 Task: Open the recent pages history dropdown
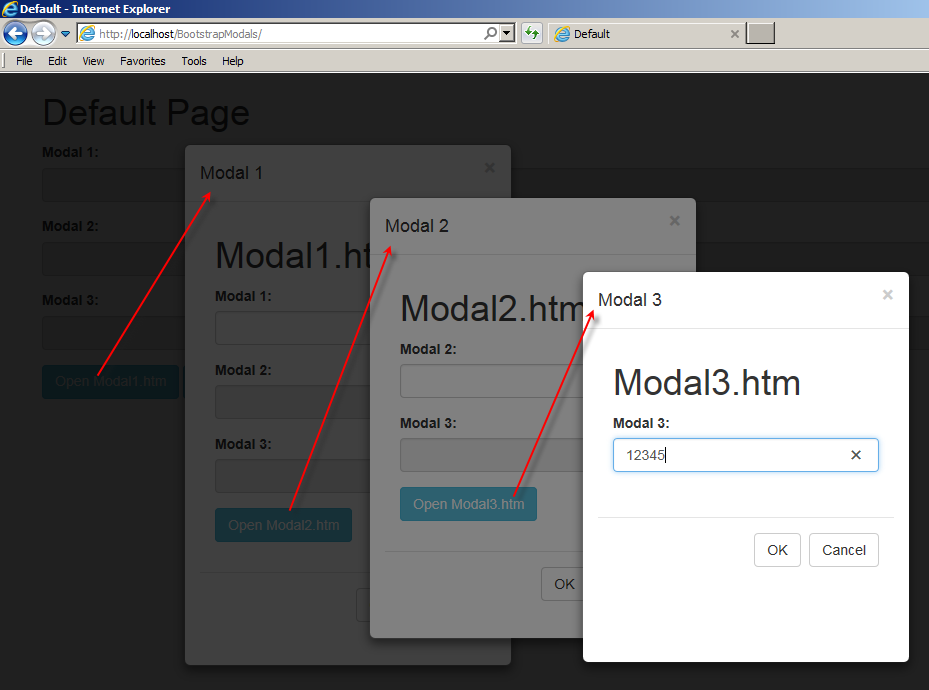point(66,34)
